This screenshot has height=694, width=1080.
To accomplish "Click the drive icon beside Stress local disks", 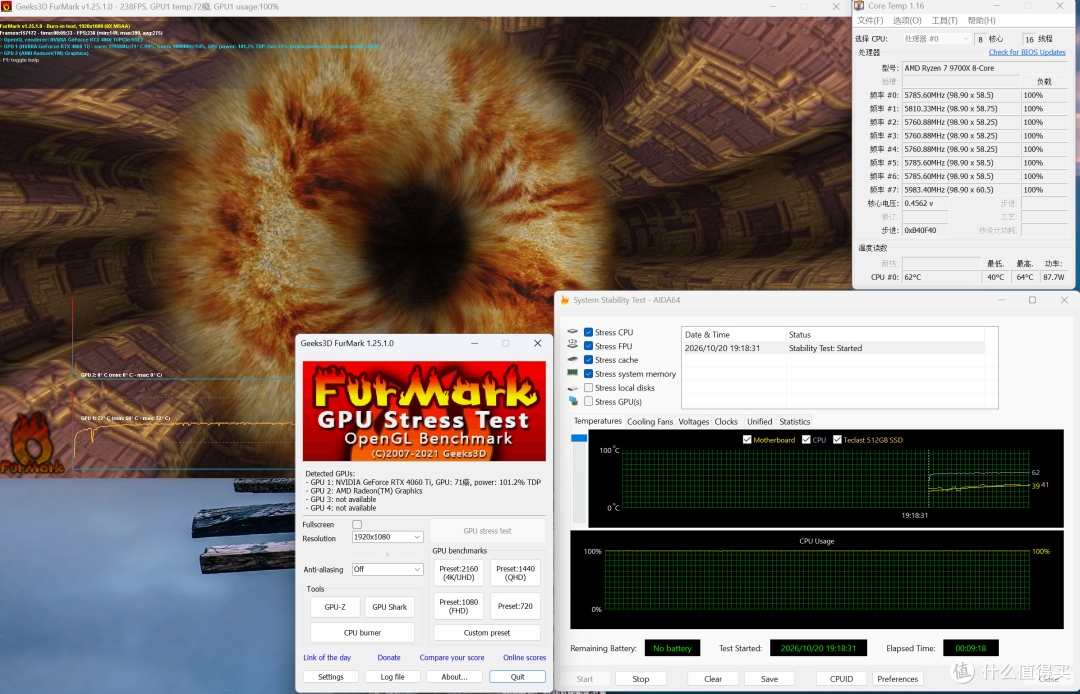I will point(572,388).
